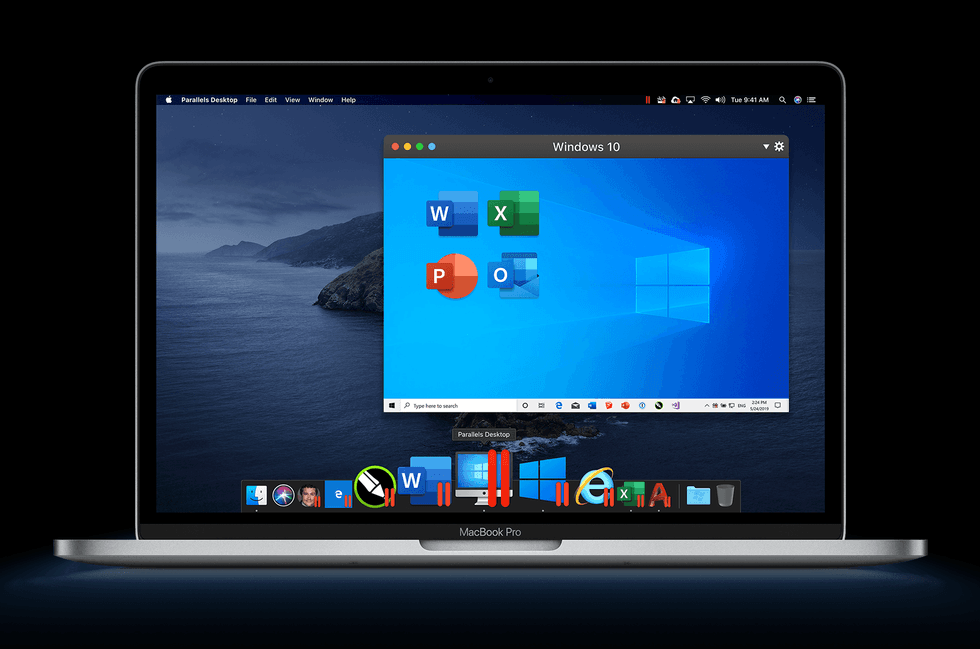Viewport: 980px width, 649px height.
Task: Open Finder from the Dock
Action: point(255,494)
